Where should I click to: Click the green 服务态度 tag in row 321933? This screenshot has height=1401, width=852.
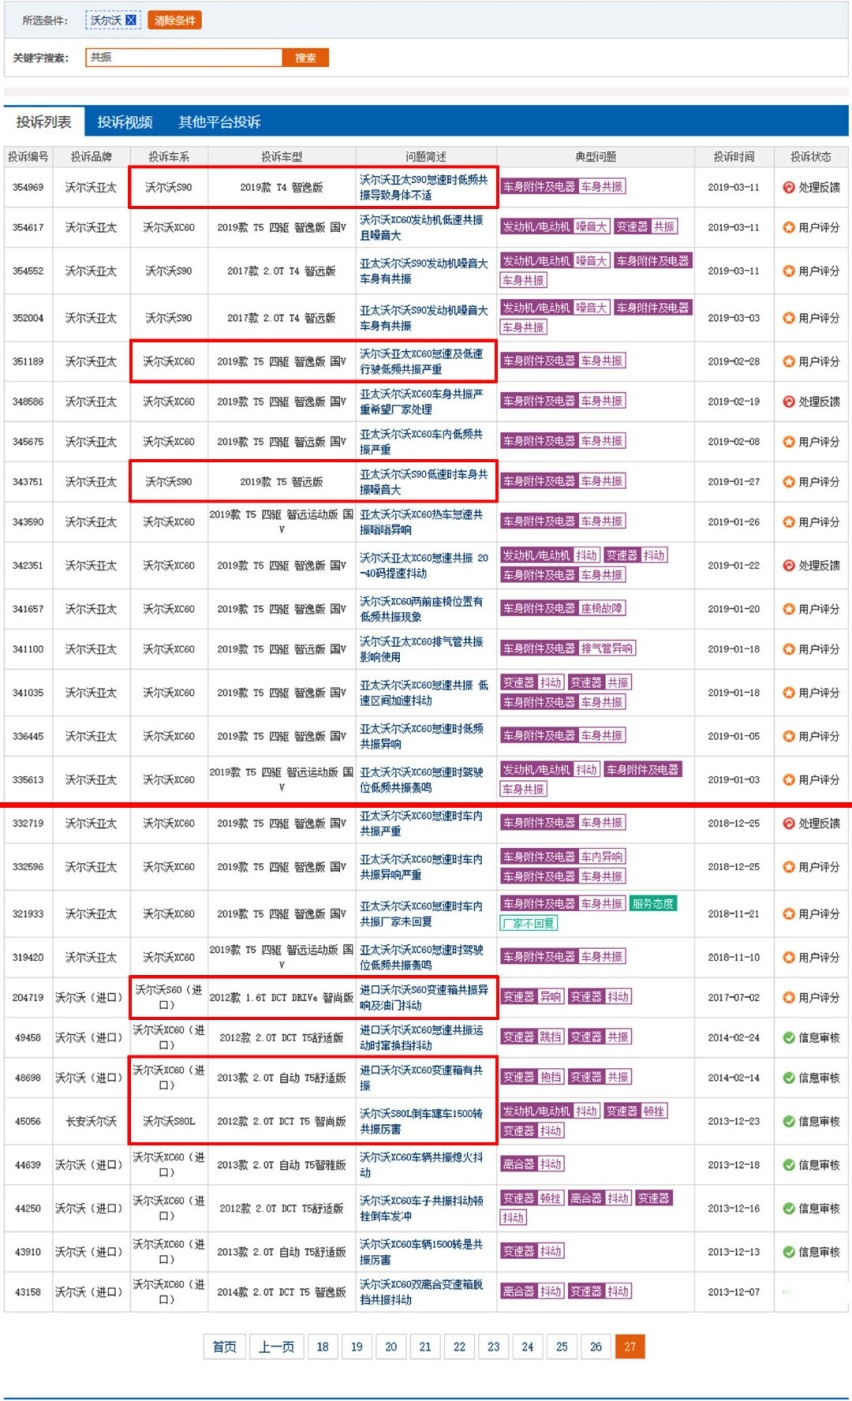654,903
